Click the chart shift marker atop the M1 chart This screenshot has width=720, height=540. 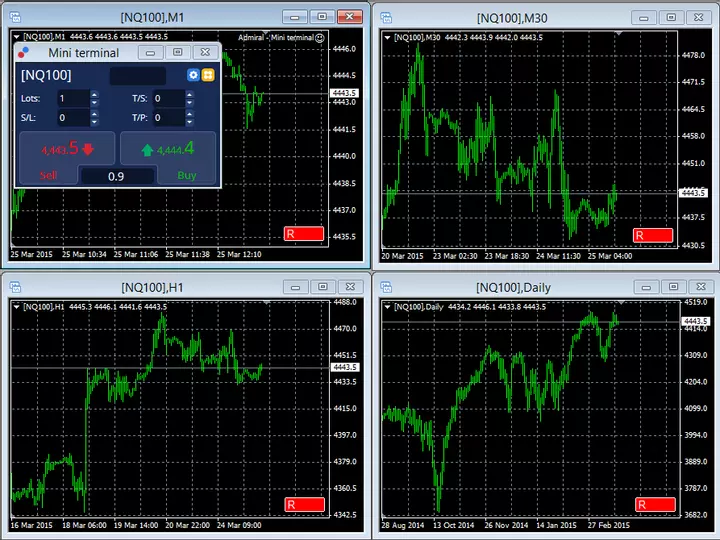pyautogui.click(x=266, y=32)
